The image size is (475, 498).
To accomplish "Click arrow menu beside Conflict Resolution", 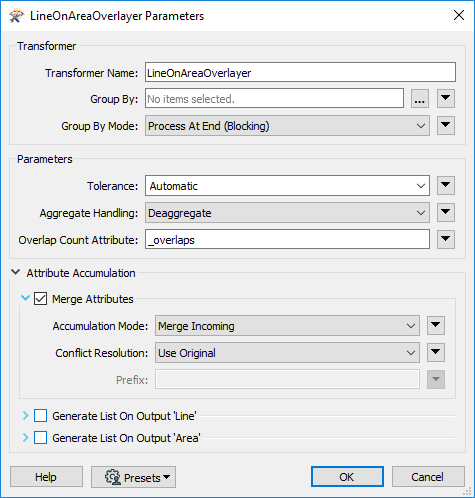I will pyautogui.click(x=436, y=353).
